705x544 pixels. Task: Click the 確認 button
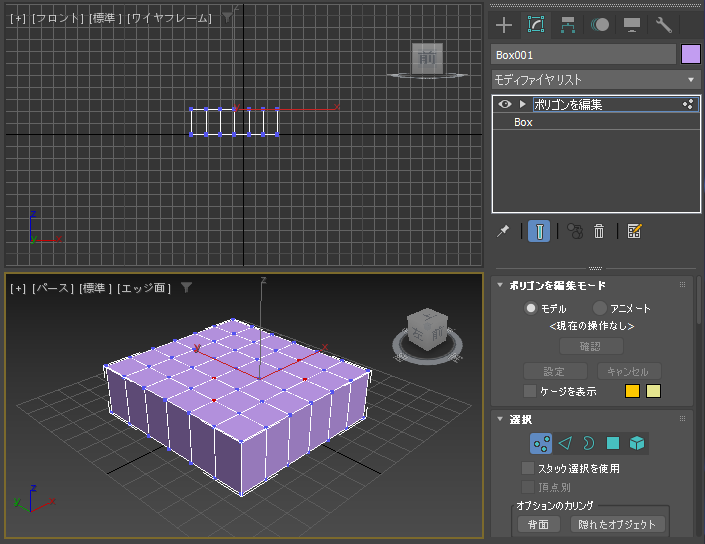(591, 346)
